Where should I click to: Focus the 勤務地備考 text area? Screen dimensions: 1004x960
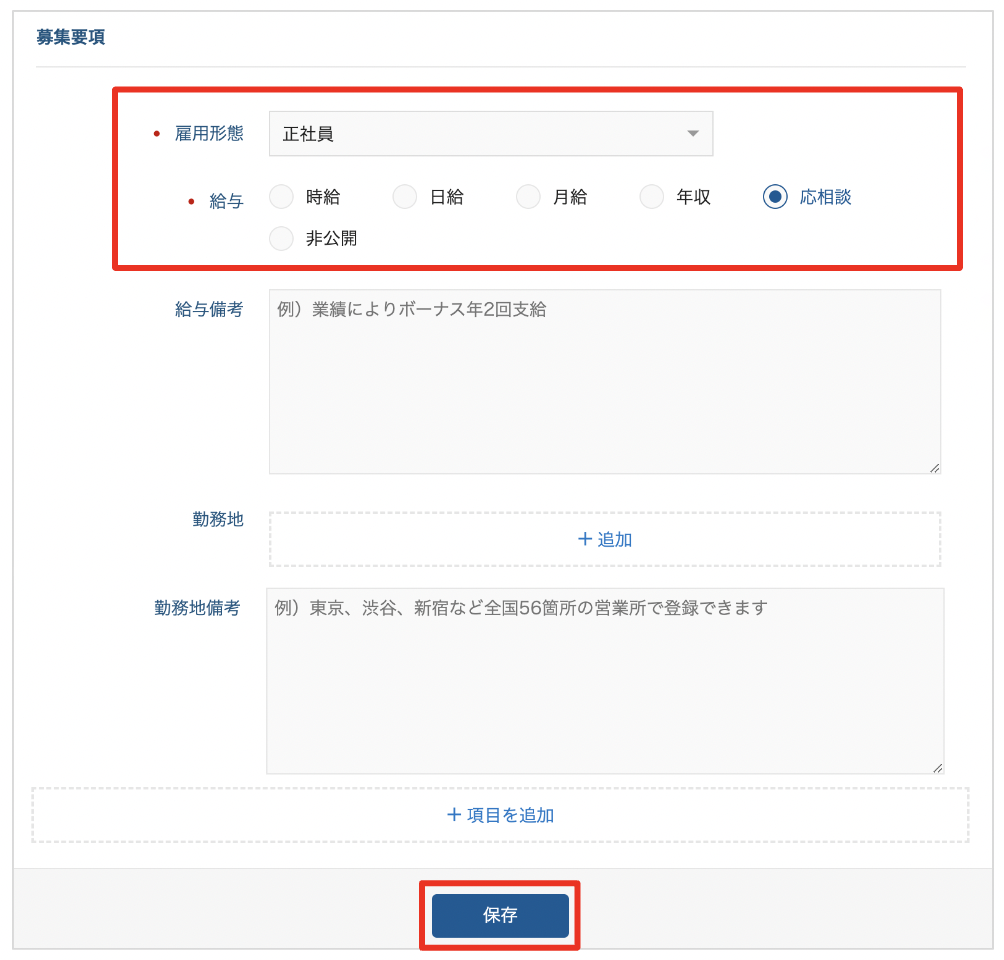point(604,680)
